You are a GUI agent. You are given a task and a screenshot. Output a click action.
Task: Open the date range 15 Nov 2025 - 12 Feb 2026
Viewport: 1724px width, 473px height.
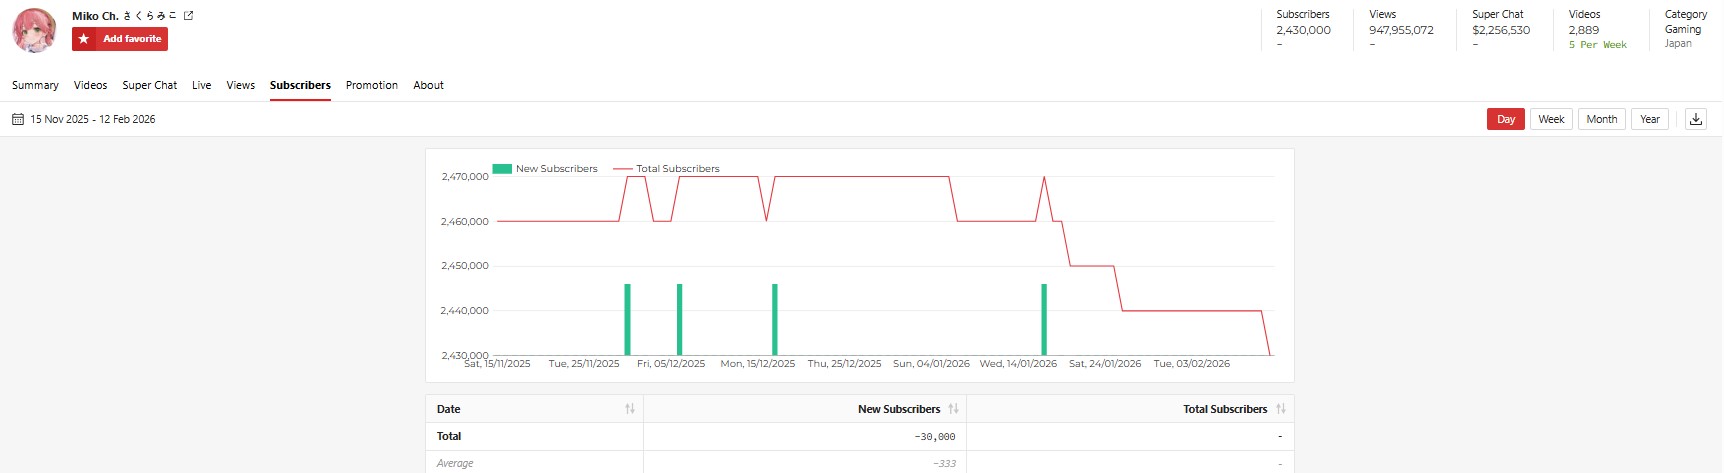[x=93, y=119]
